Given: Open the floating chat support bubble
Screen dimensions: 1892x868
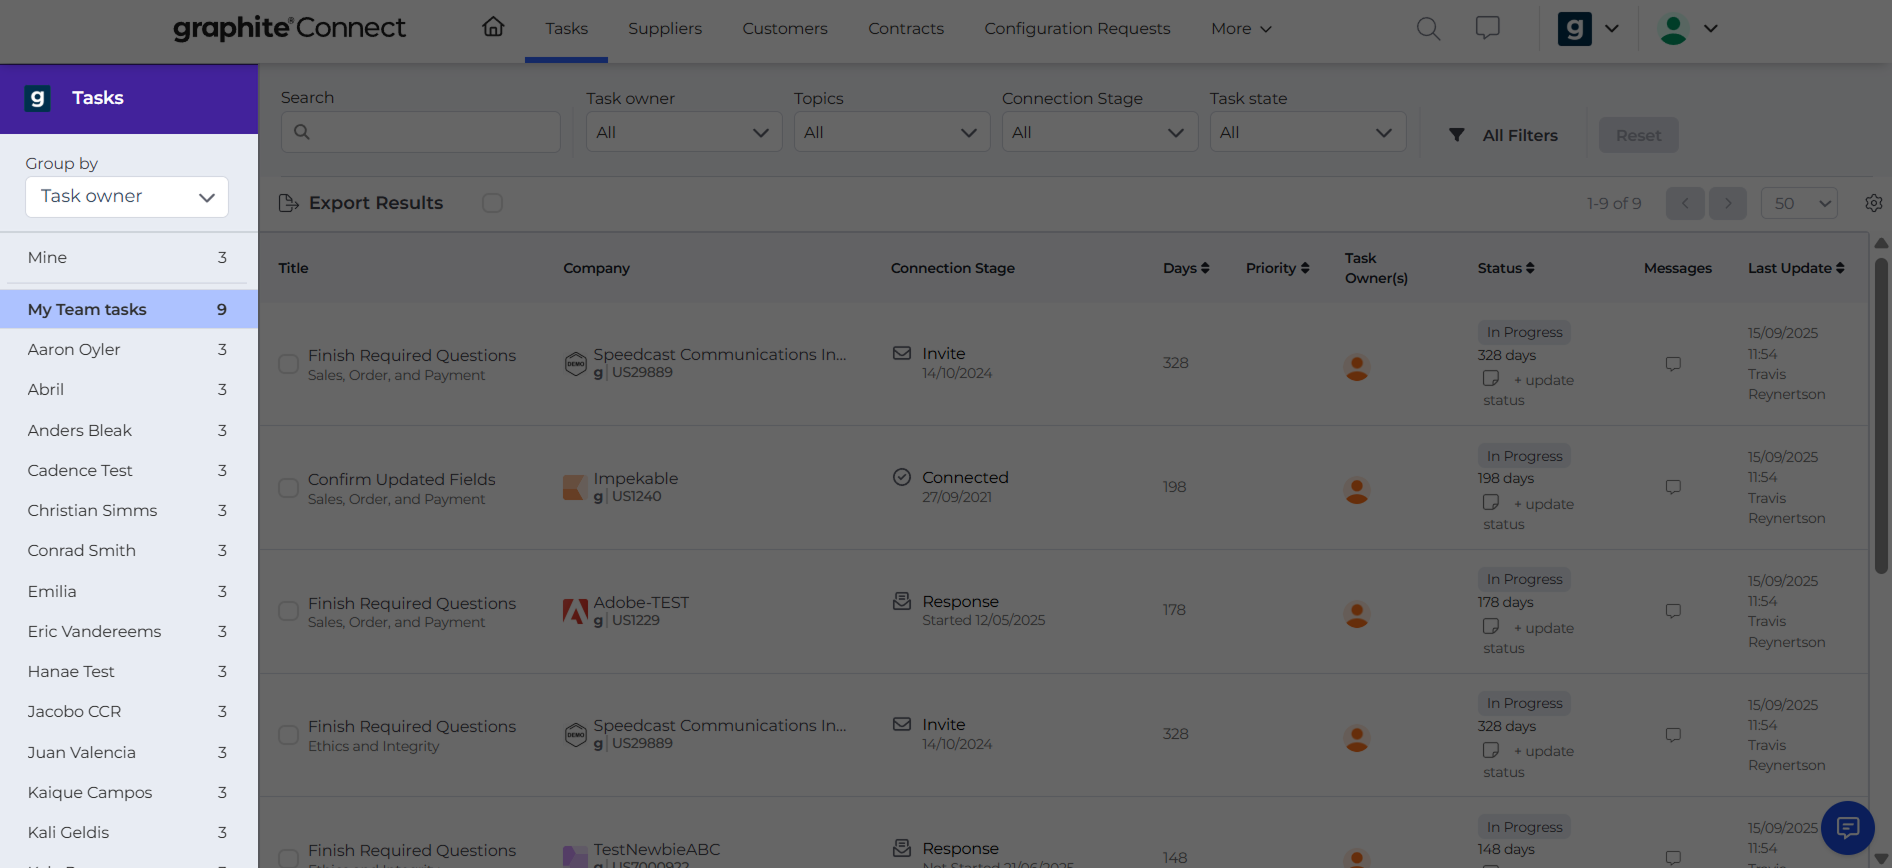Looking at the screenshot, I should click(x=1847, y=827).
